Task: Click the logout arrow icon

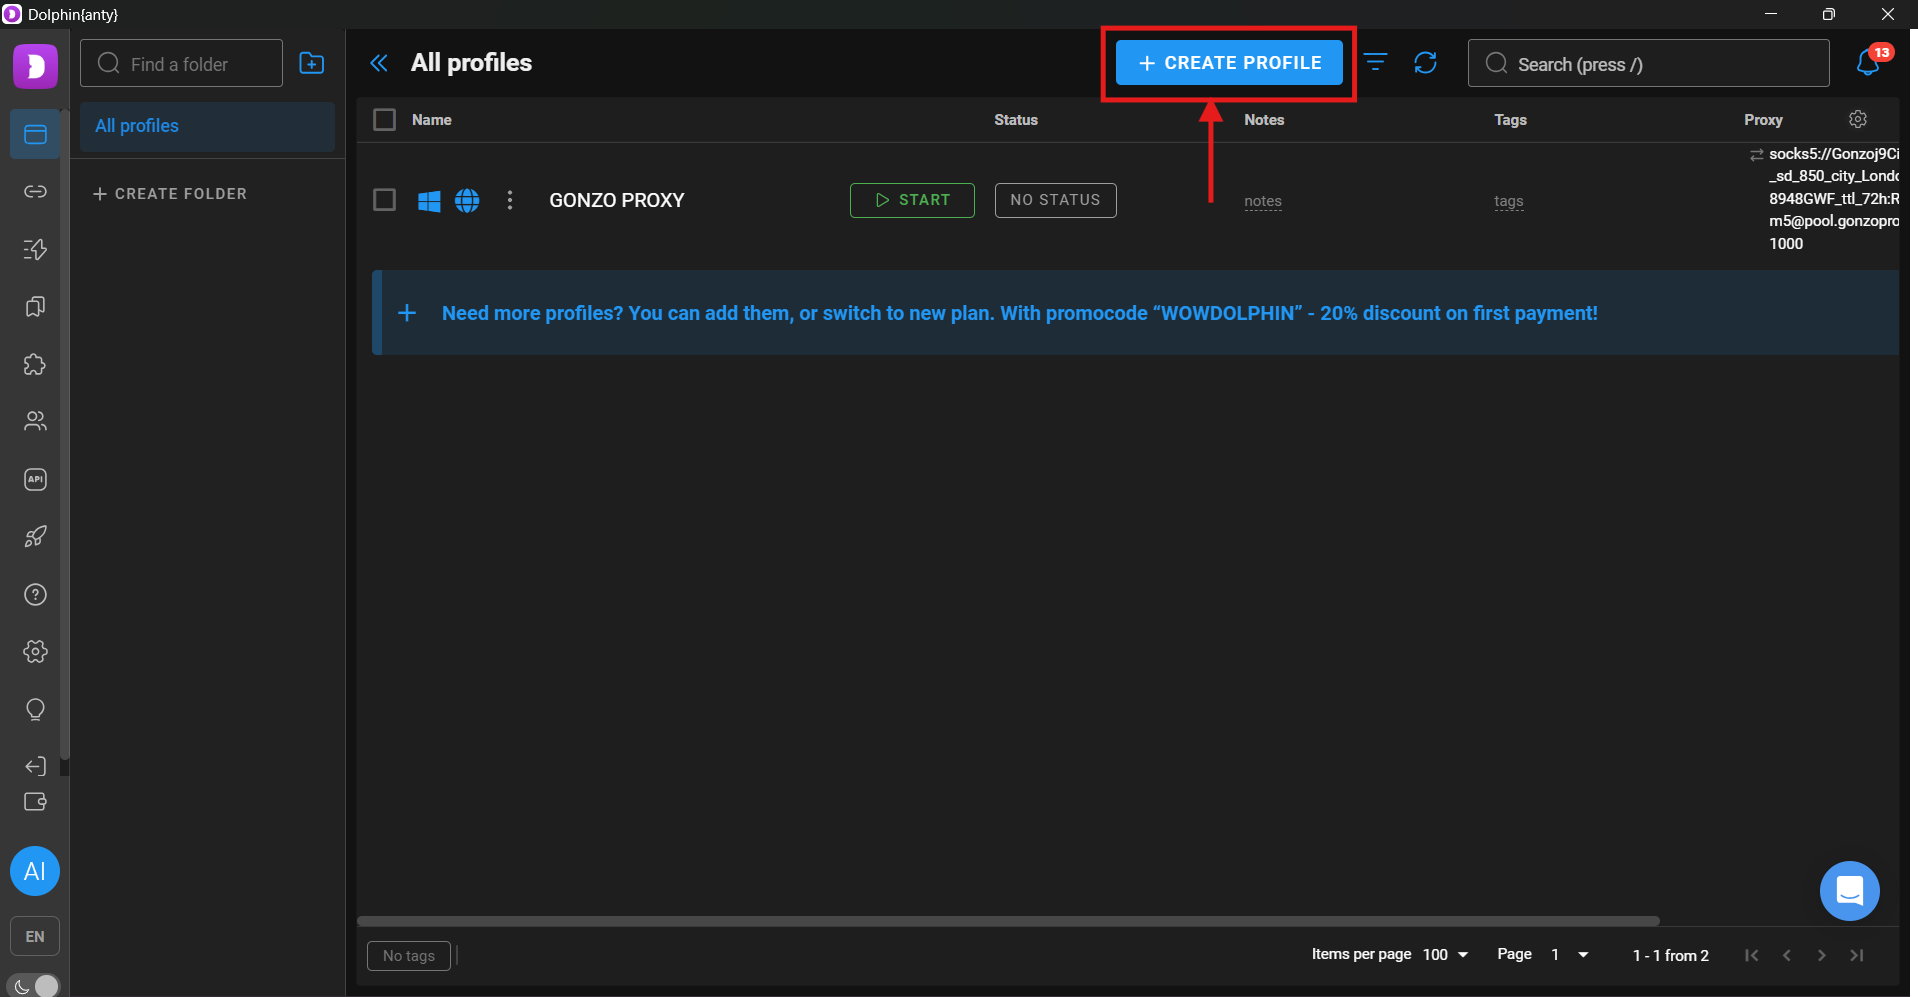Action: click(35, 766)
